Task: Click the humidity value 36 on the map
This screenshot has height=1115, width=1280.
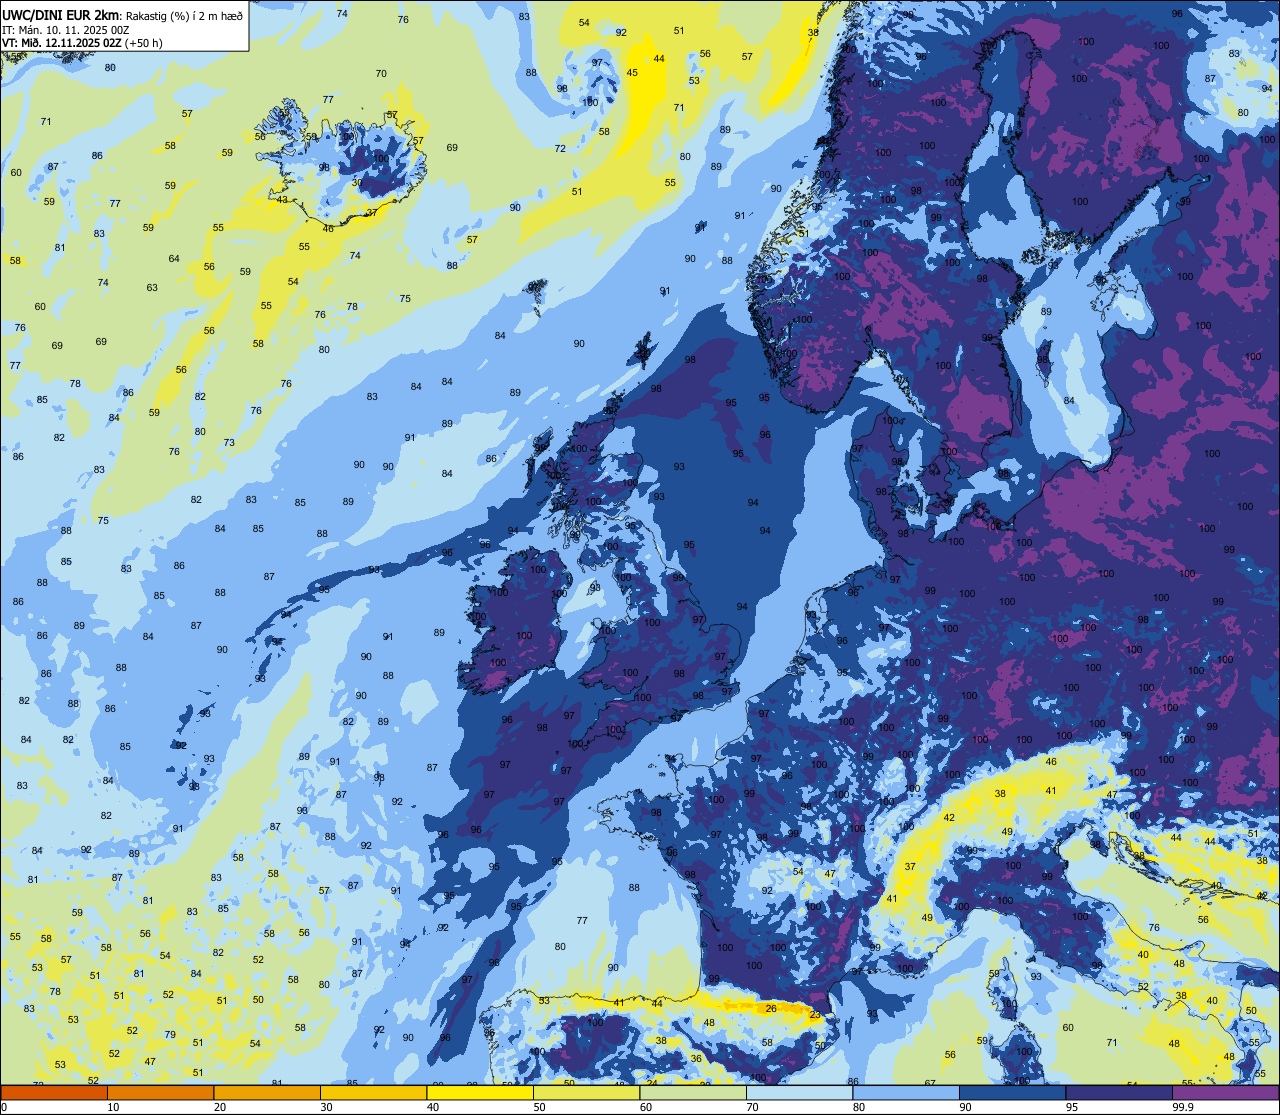Action: coord(696,1059)
